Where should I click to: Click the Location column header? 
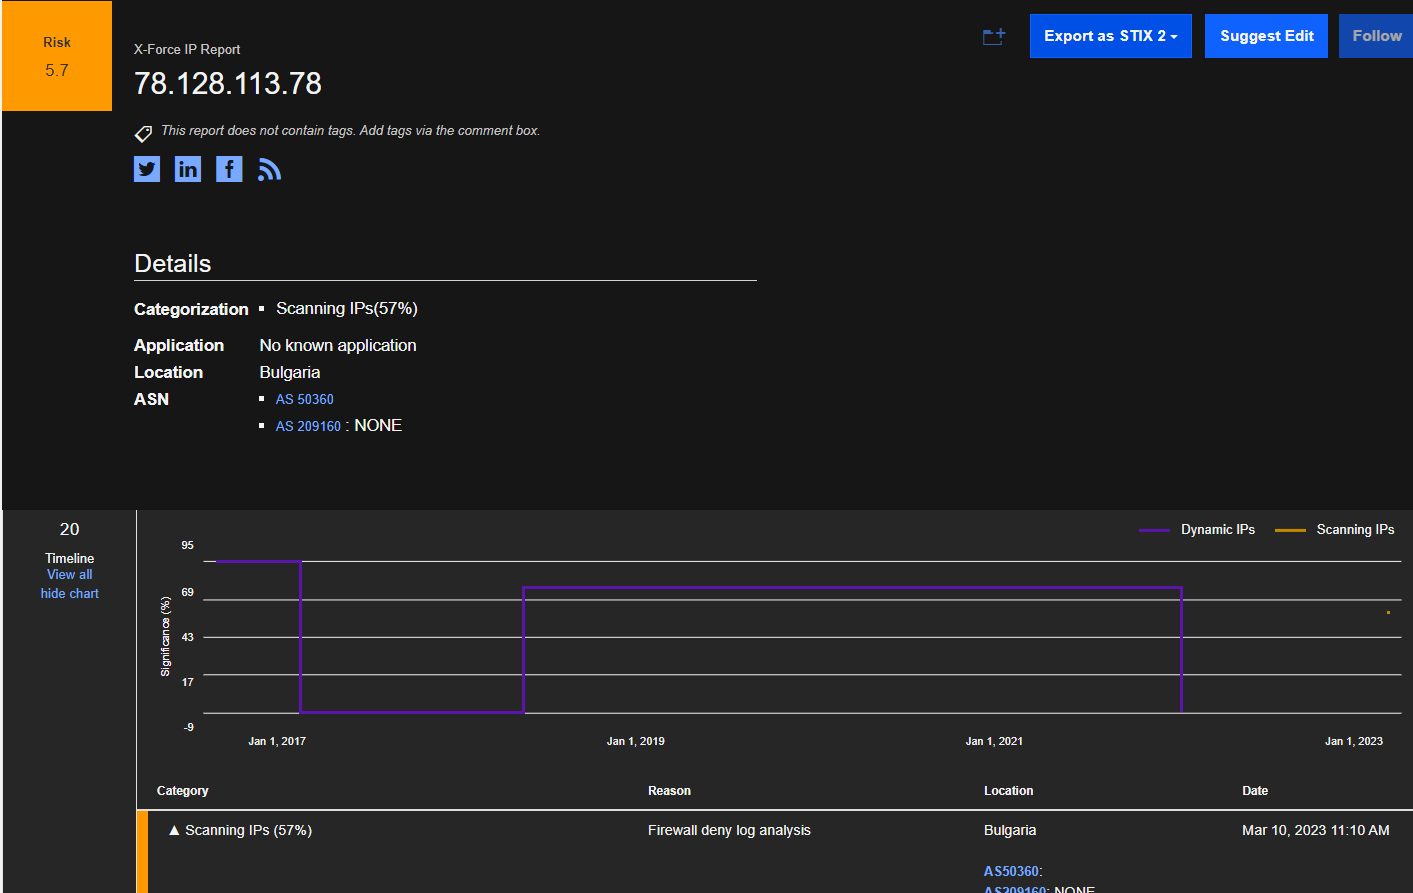coord(1008,791)
